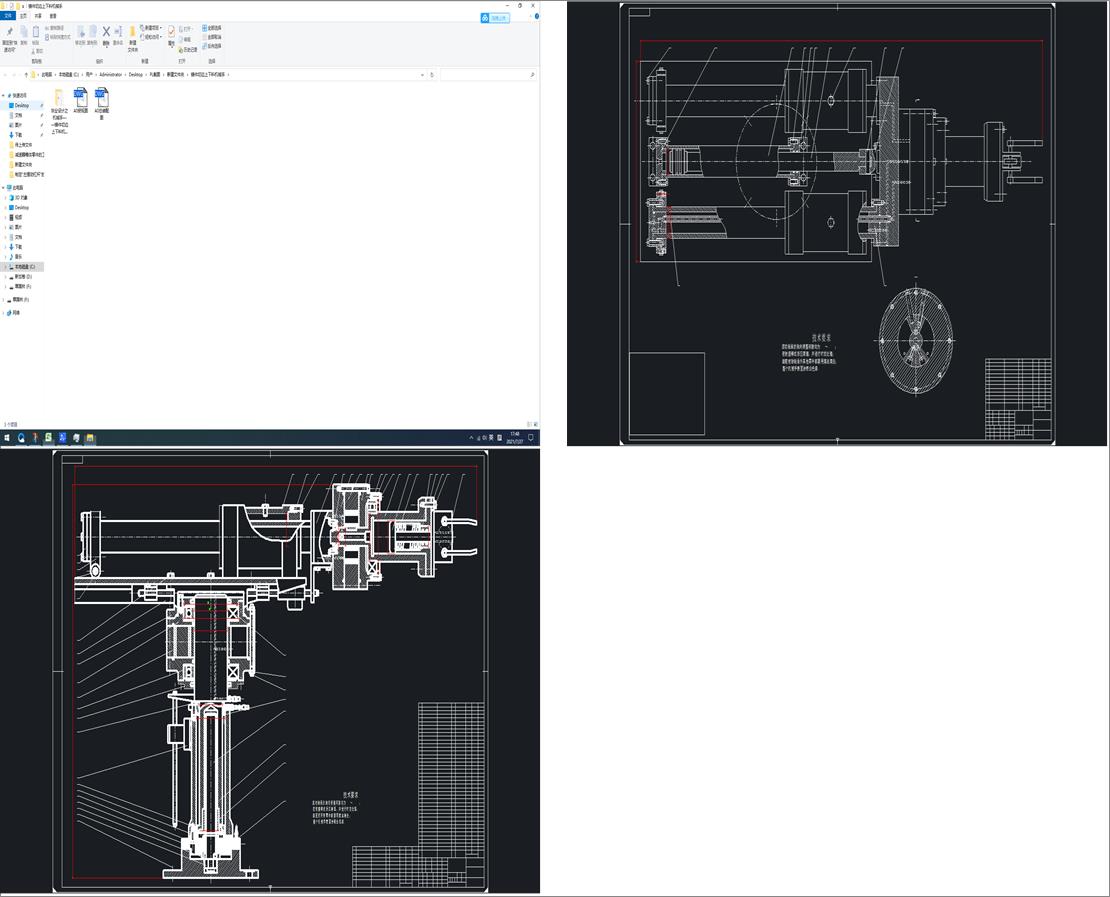Click the blue cloud upload button near the title bar
The width and height of the screenshot is (1110, 897).
click(496, 18)
